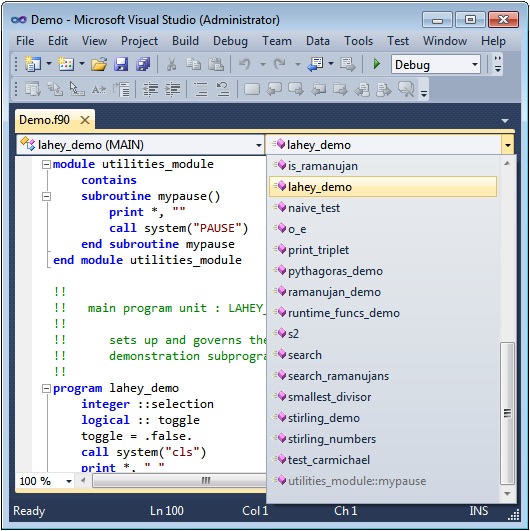Open the Debug menu

[x=230, y=41]
